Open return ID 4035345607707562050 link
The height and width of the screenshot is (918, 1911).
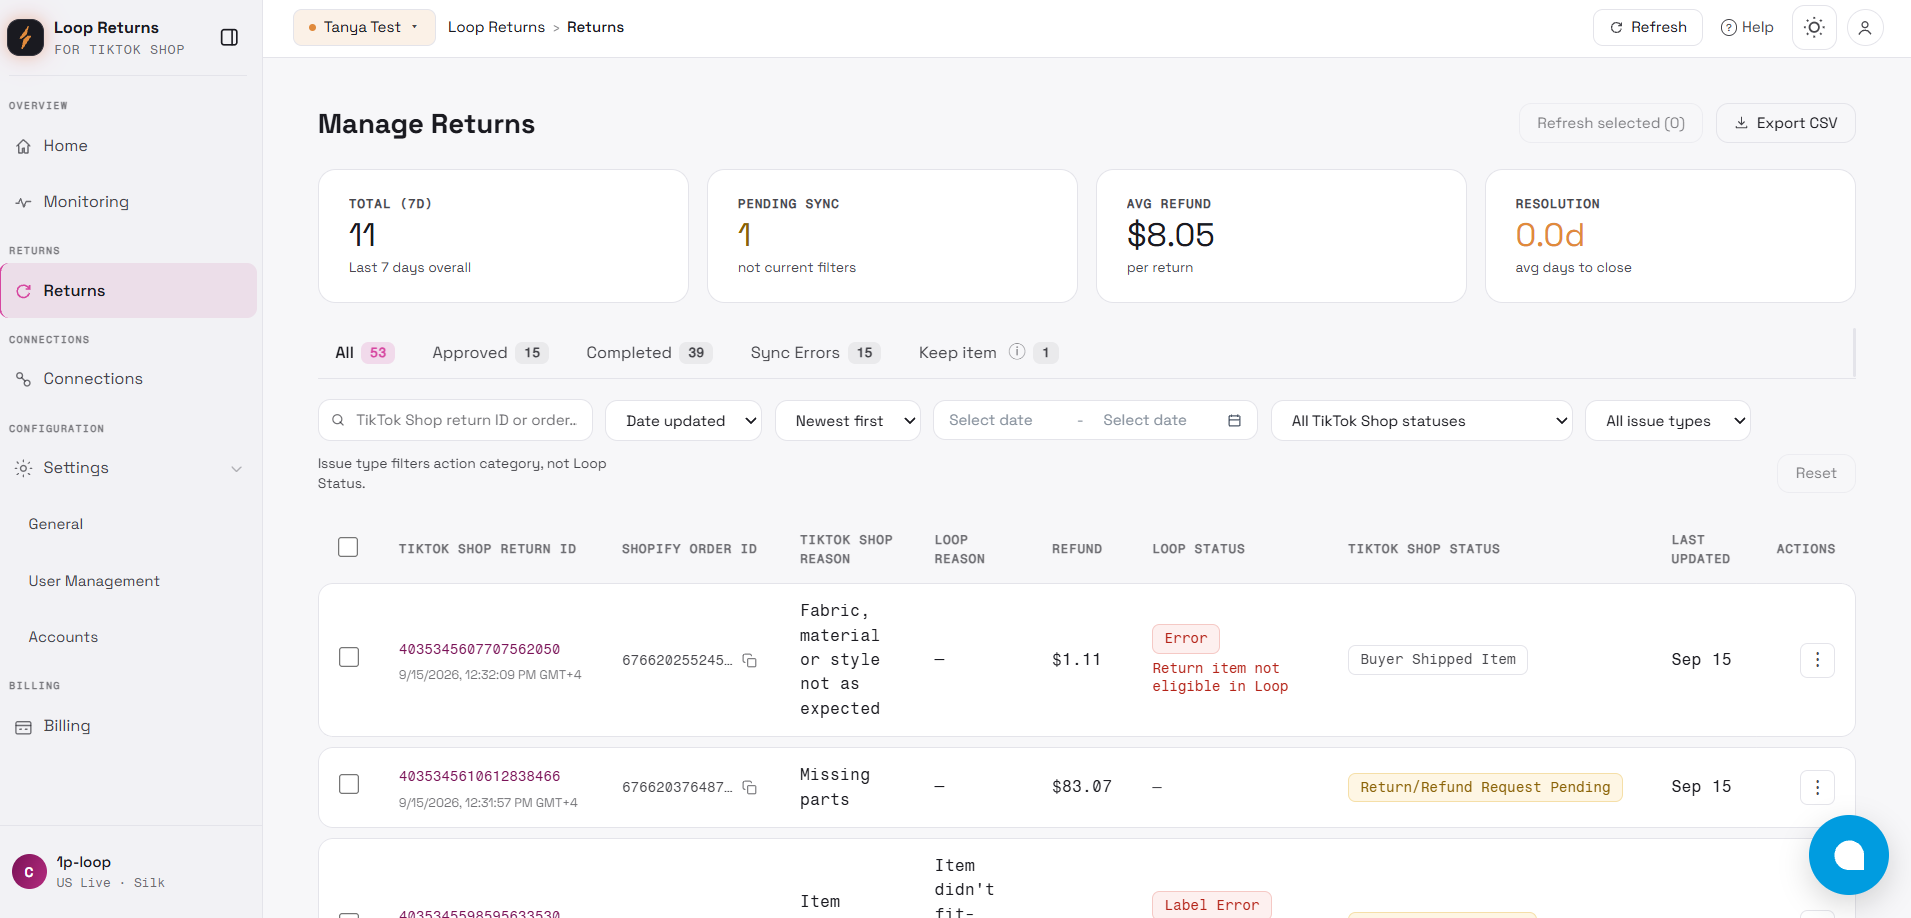pos(479,649)
